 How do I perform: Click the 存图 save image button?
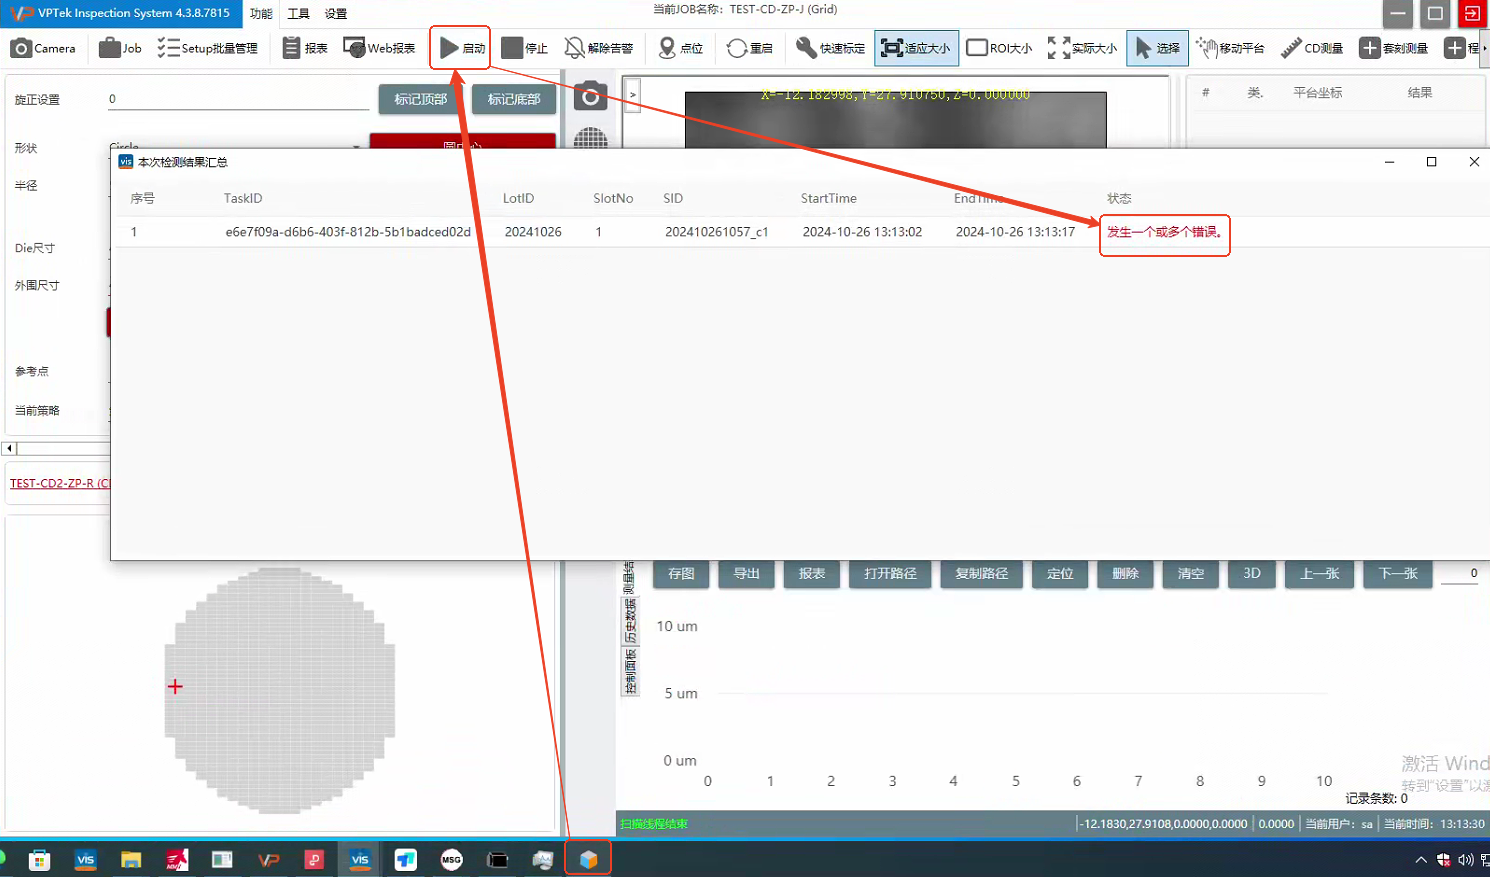coord(681,574)
